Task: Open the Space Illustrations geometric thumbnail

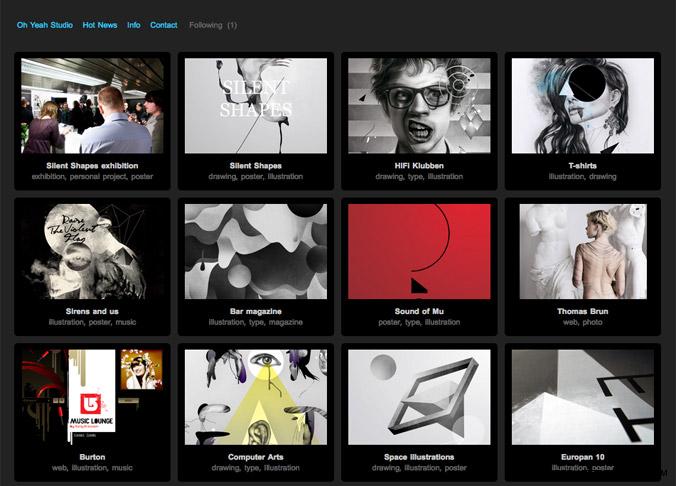Action: coord(419,397)
